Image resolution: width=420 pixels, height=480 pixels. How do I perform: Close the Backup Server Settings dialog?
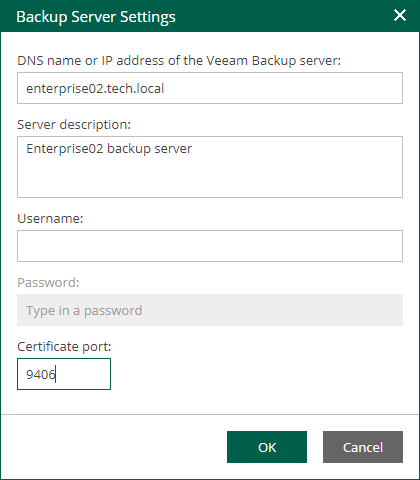[x=400, y=15]
